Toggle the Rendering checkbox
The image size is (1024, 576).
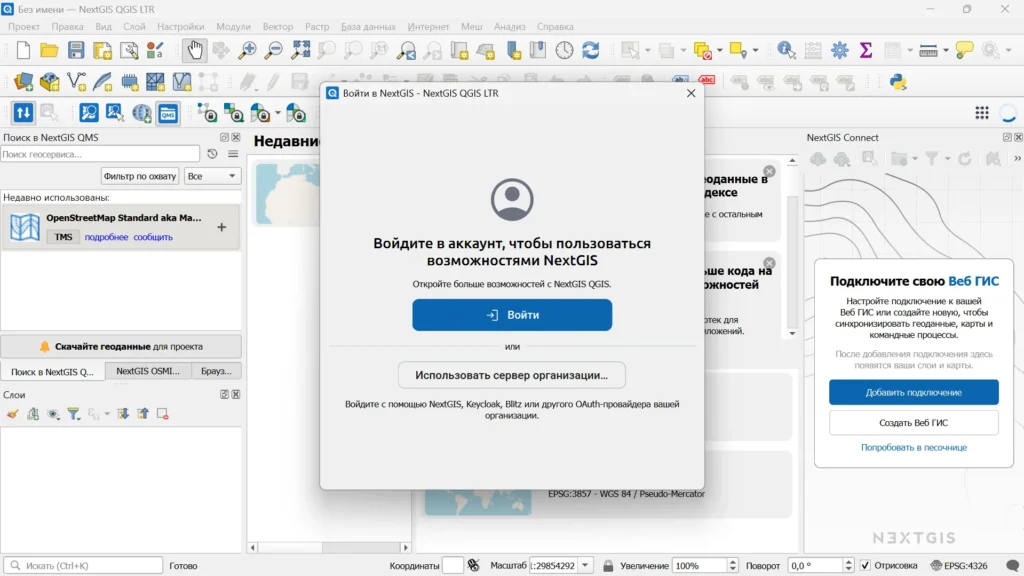[865, 566]
